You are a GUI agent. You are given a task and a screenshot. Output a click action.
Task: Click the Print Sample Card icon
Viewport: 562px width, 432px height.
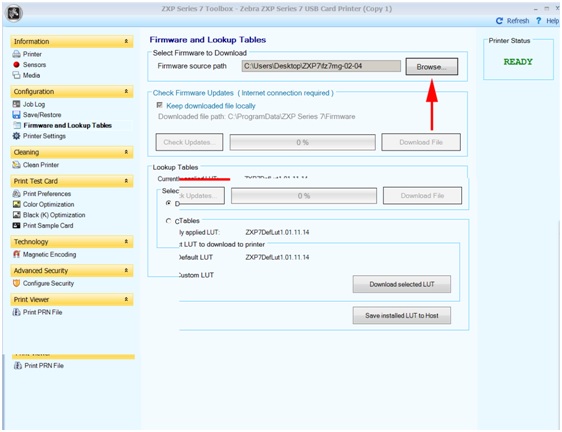click(16, 226)
